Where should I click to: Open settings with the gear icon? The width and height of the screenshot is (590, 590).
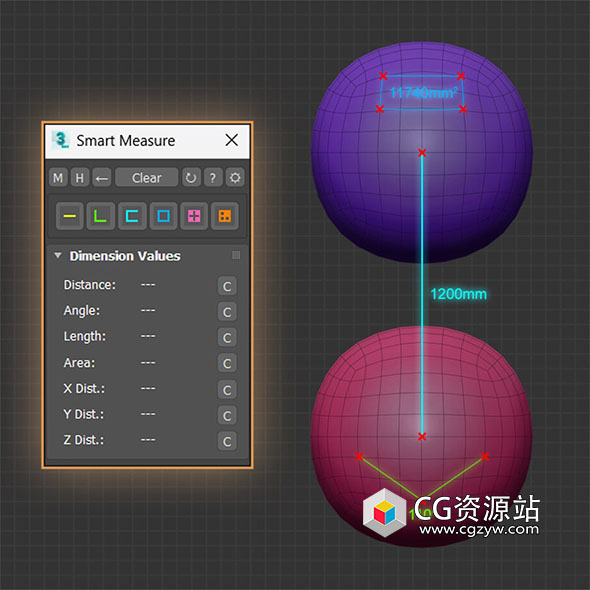tap(235, 178)
